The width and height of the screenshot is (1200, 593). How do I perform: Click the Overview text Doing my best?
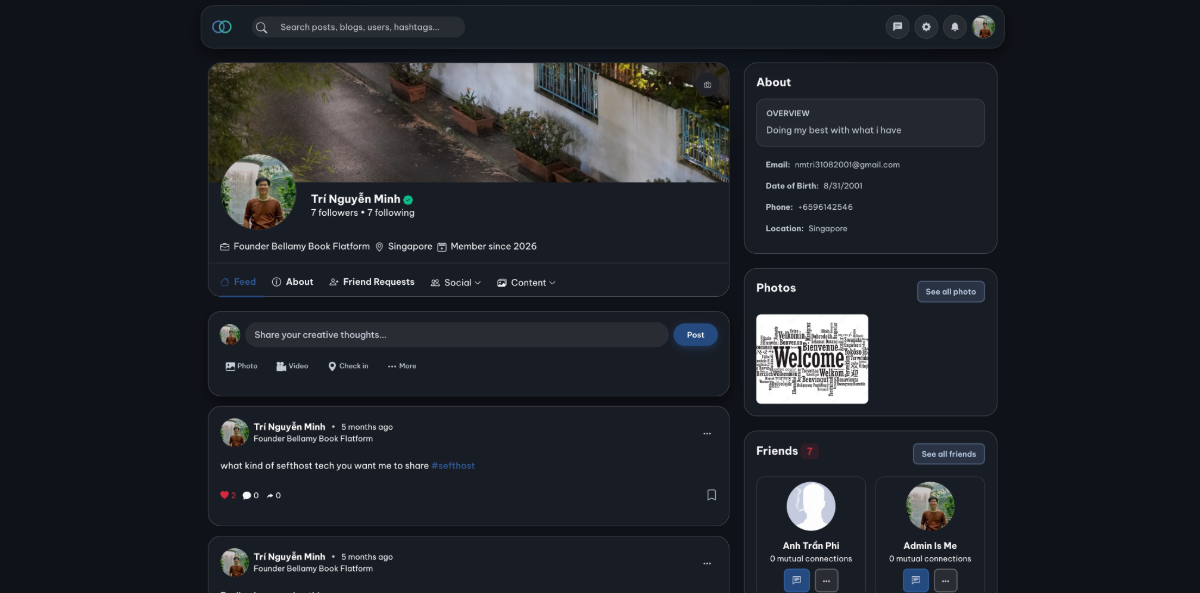tap(834, 130)
